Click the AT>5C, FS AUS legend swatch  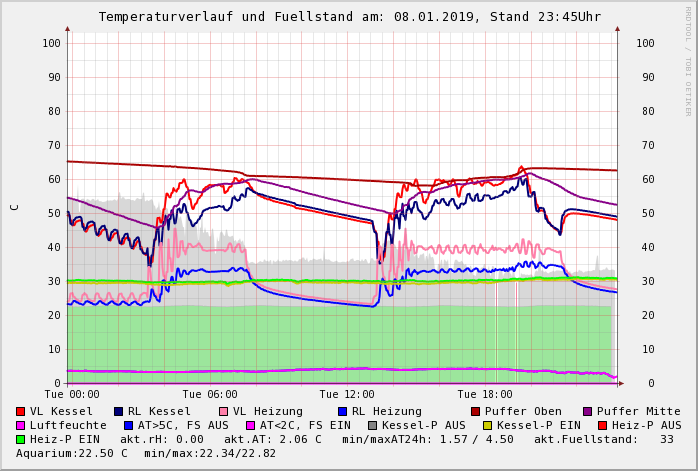point(128,425)
